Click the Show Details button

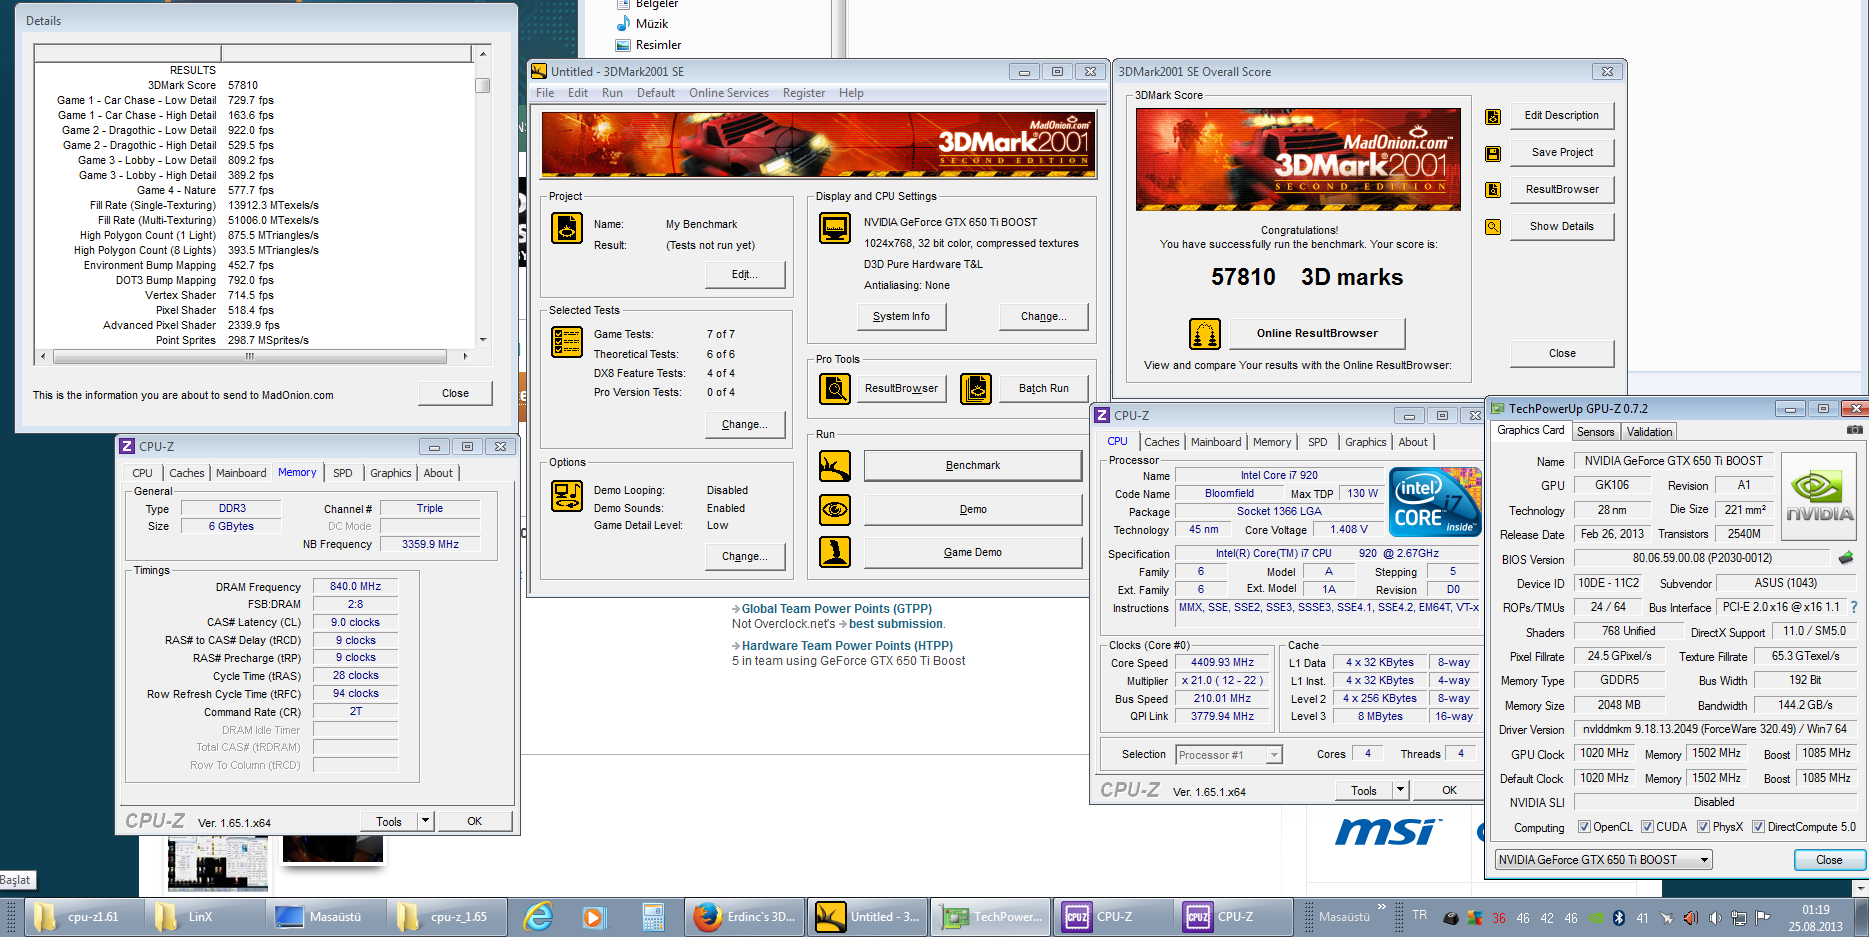coord(1562,227)
